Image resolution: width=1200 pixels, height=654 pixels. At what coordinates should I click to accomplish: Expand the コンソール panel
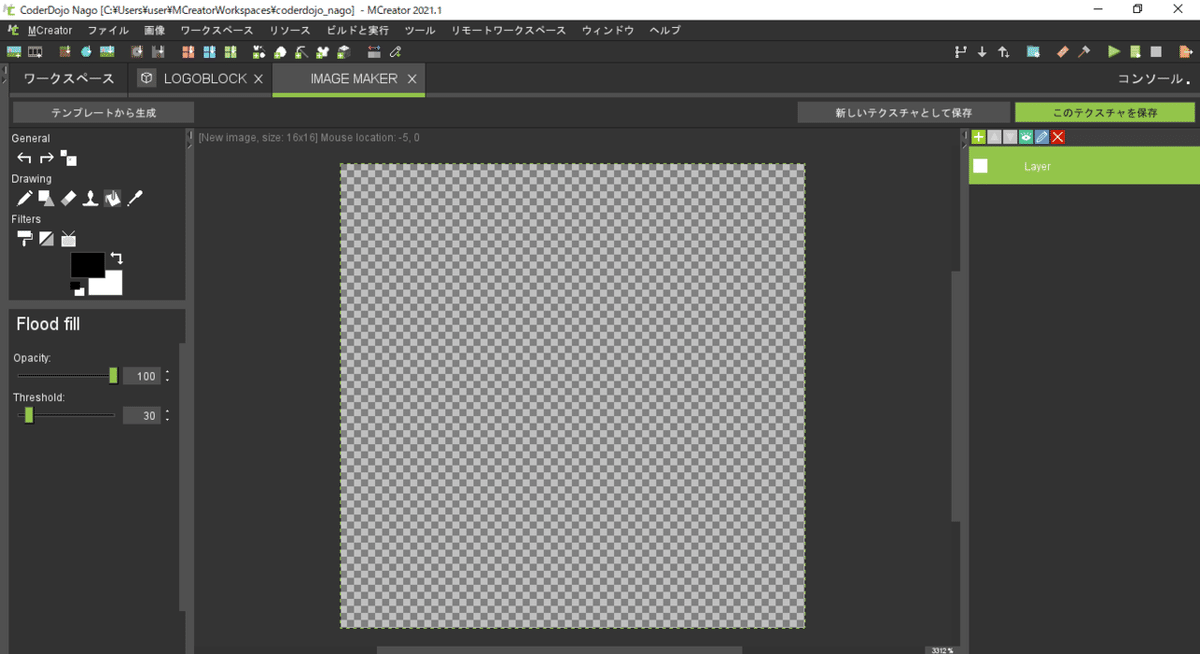pos(1152,78)
